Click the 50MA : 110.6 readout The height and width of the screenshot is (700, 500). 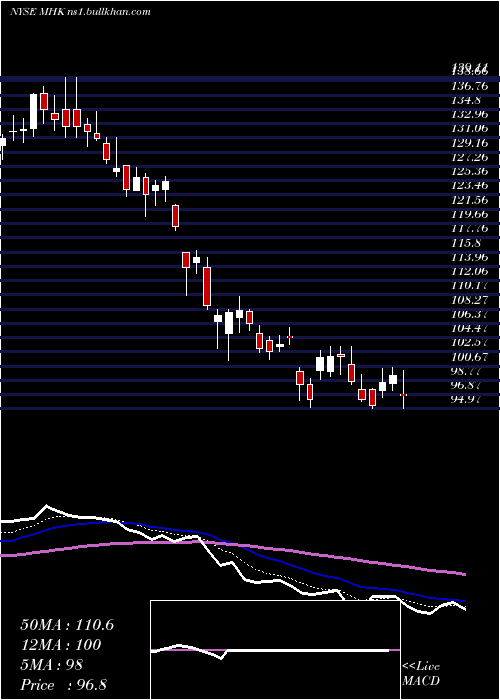tap(67, 625)
